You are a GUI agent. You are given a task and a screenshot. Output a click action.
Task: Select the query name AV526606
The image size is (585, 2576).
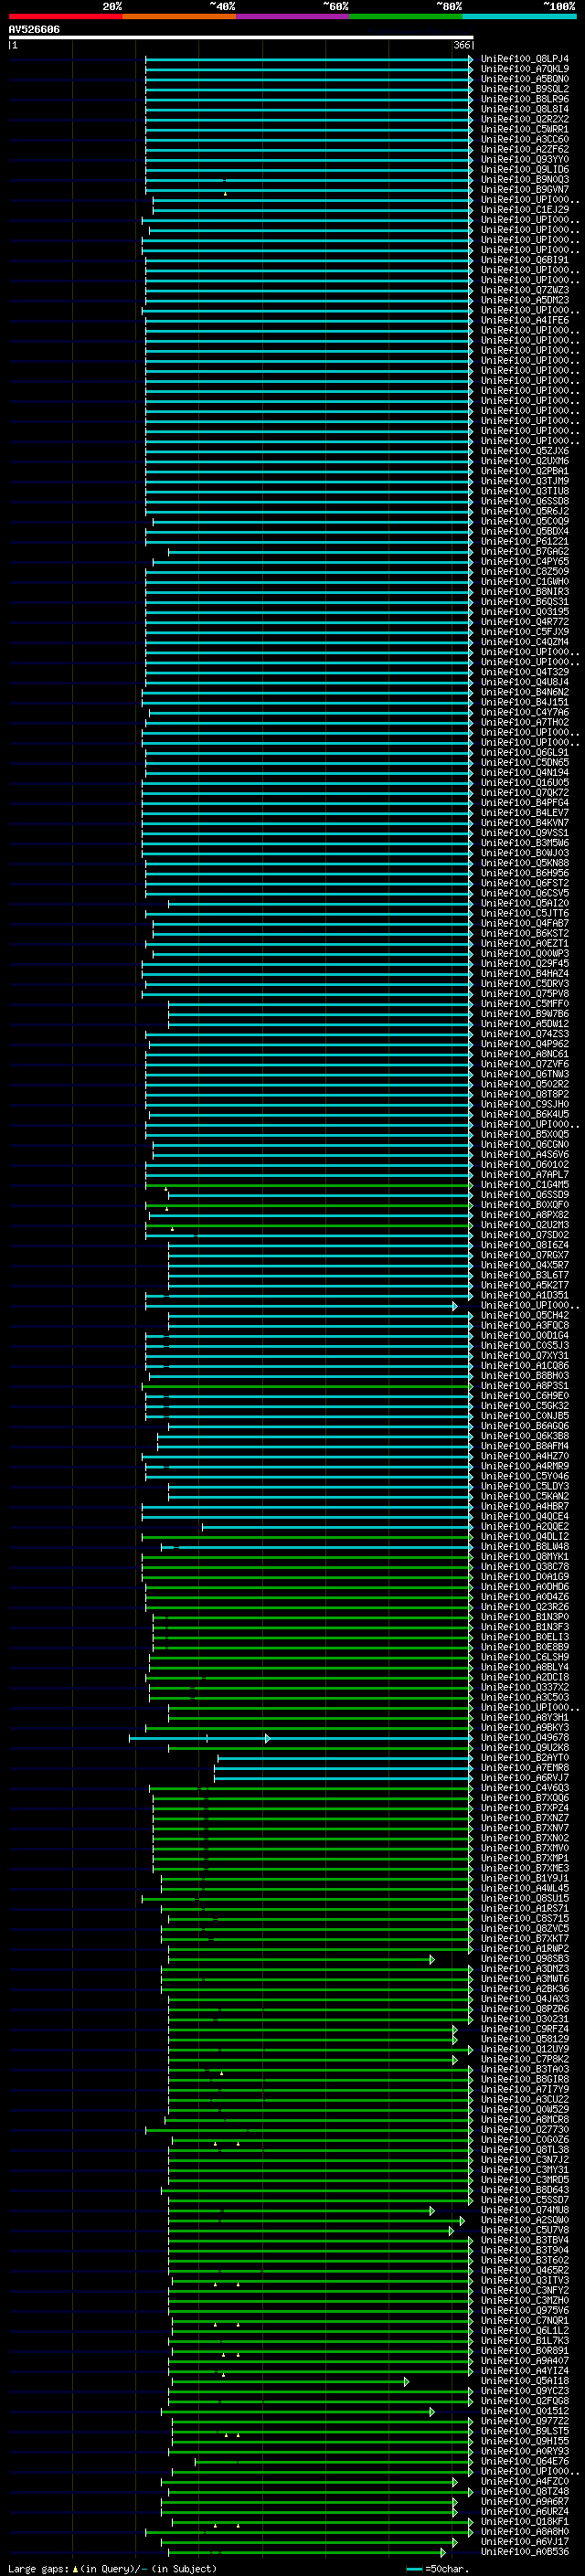tap(34, 30)
